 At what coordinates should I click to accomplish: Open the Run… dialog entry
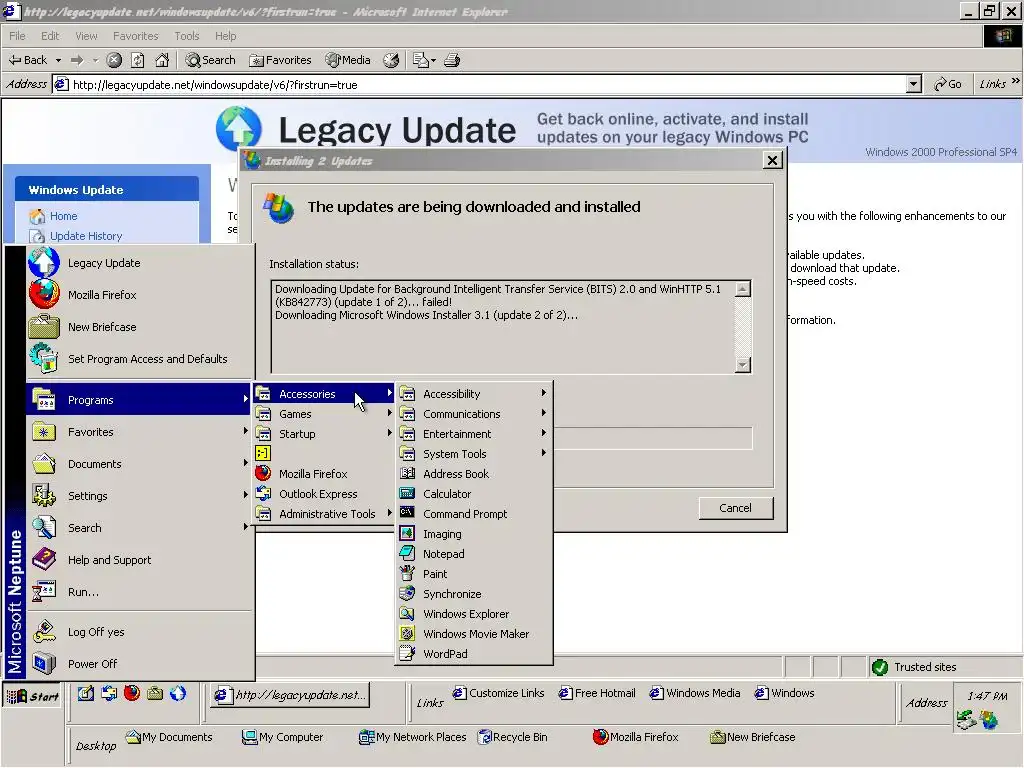[140, 592]
